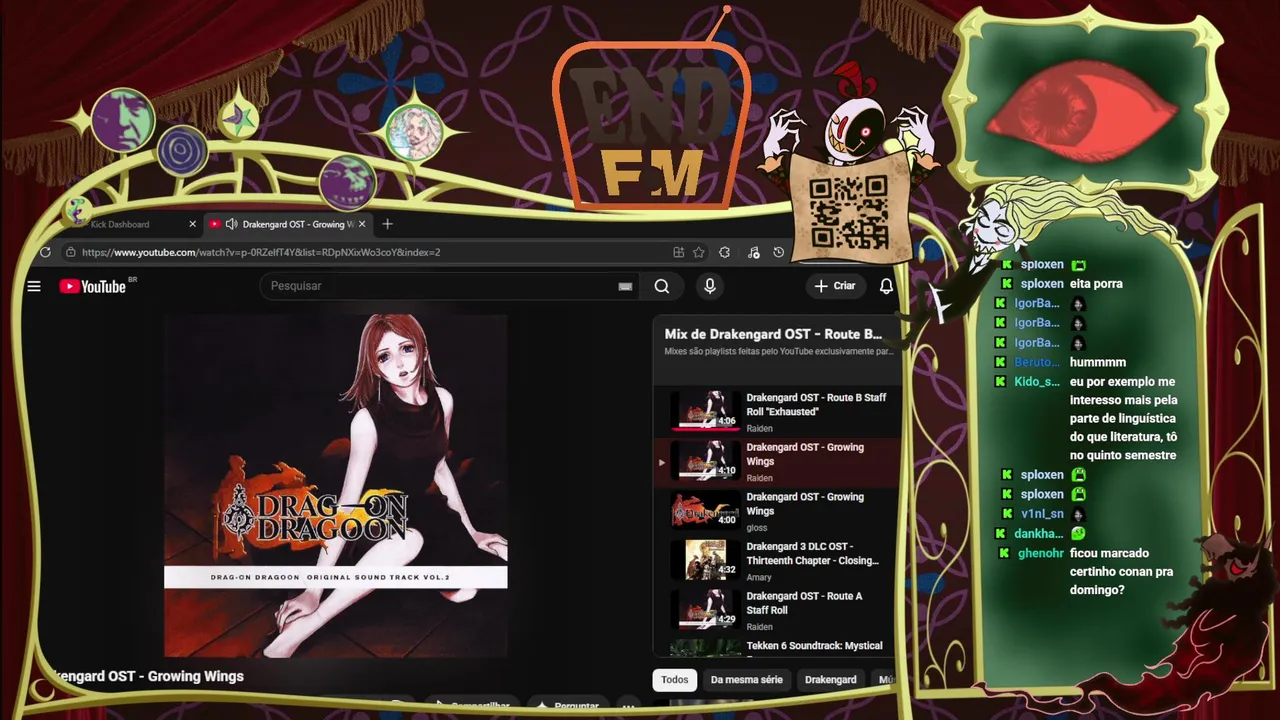This screenshot has height=720, width=1280.
Task: Click the install-app icon in the address bar
Action: tap(679, 252)
